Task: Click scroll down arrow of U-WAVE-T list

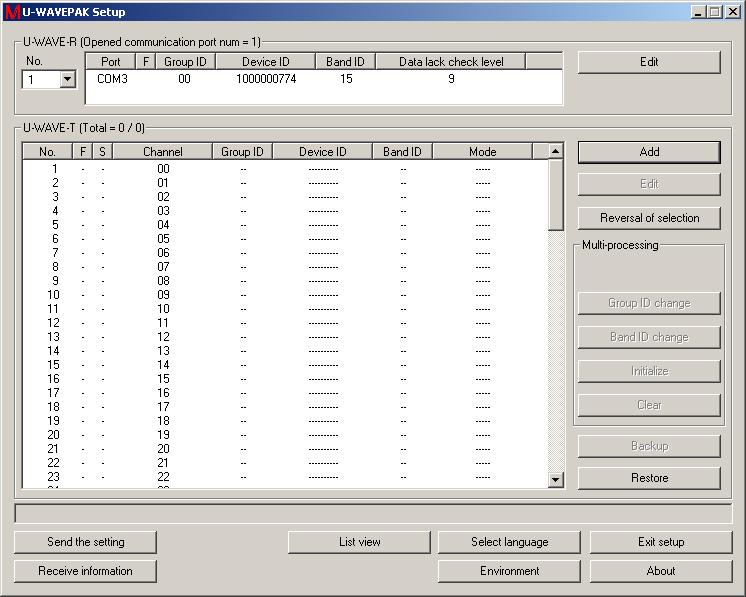Action: tap(555, 480)
